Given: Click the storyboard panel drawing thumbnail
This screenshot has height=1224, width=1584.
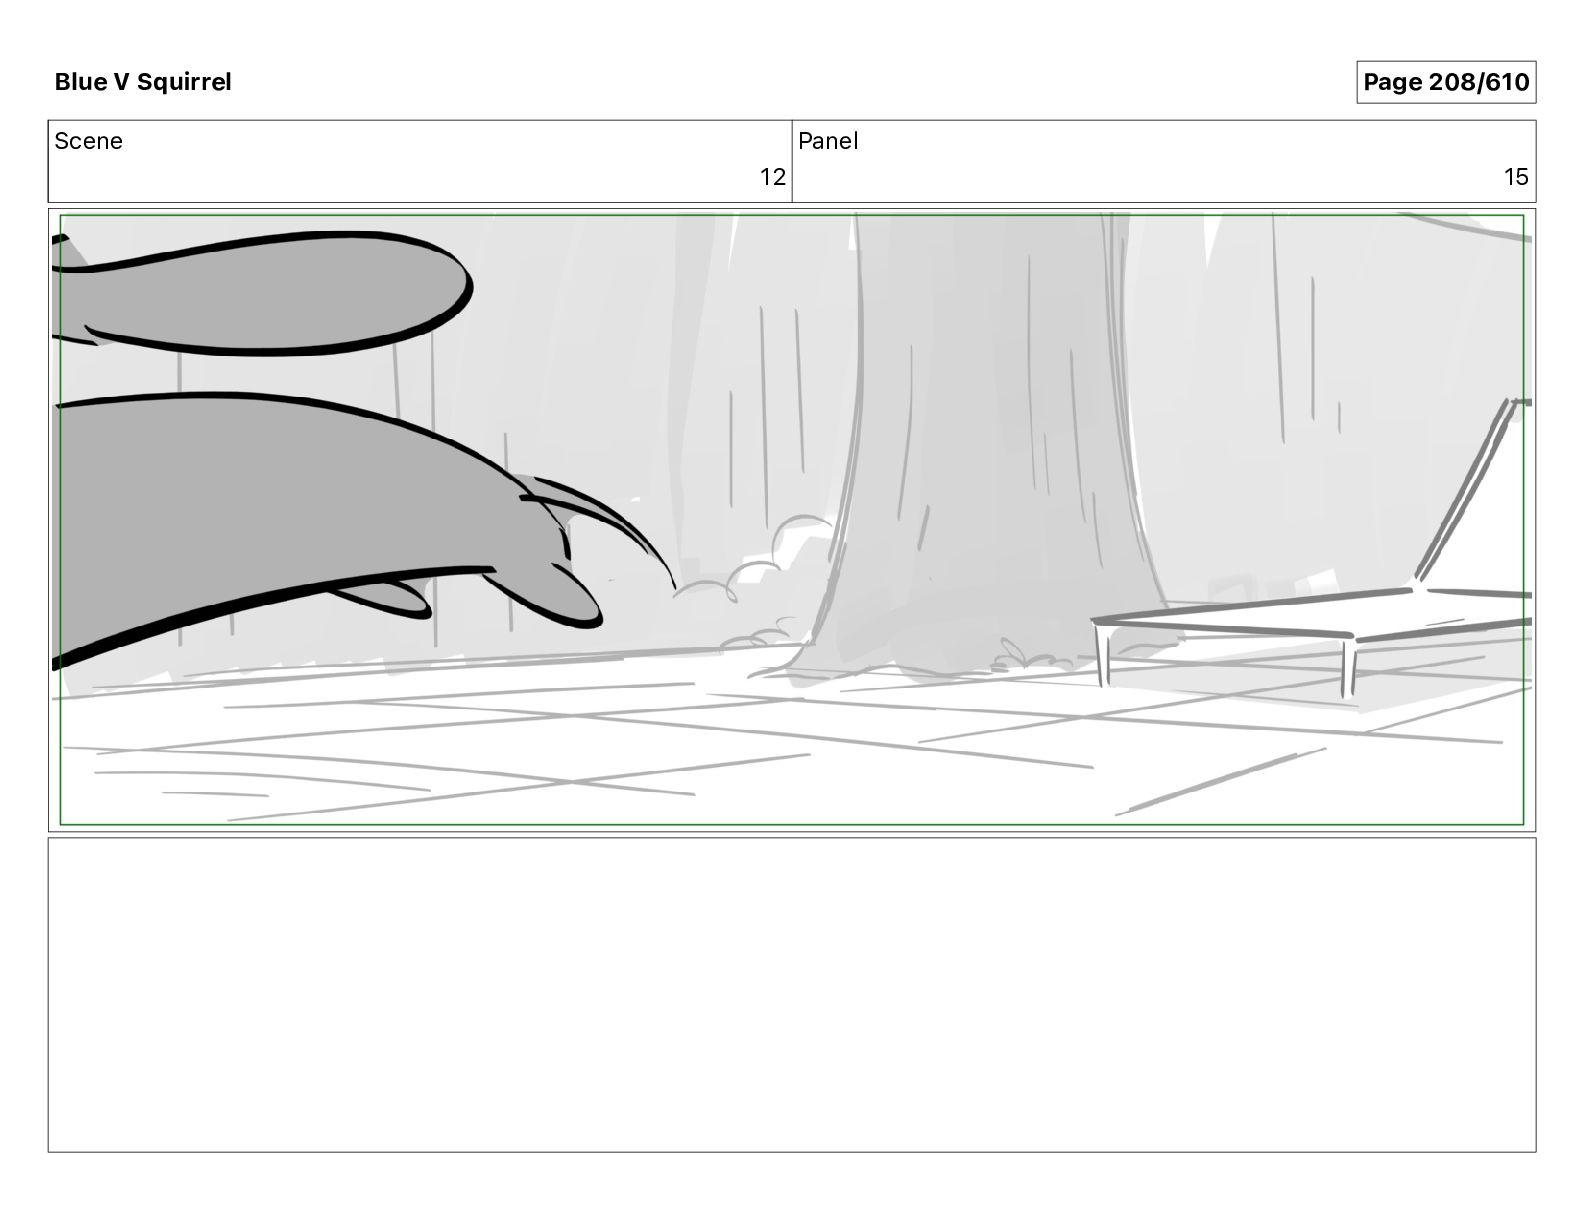Looking at the screenshot, I should pyautogui.click(x=792, y=520).
